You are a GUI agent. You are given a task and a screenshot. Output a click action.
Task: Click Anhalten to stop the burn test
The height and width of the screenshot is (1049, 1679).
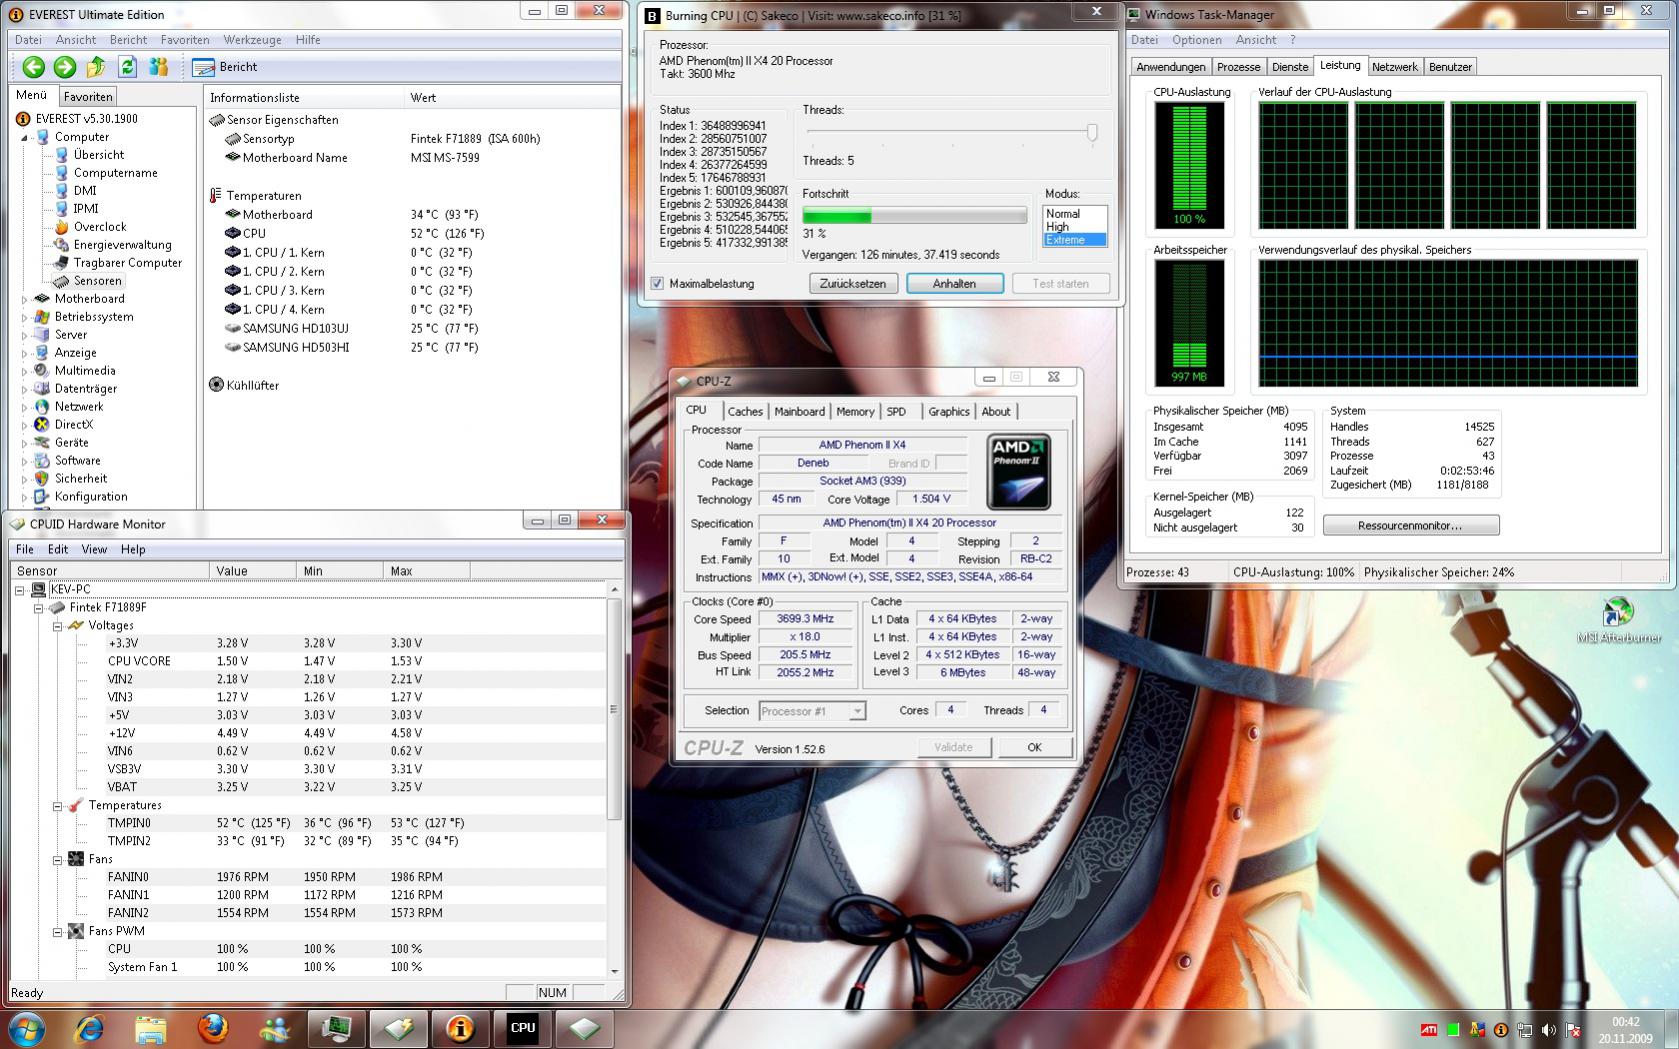click(x=955, y=284)
